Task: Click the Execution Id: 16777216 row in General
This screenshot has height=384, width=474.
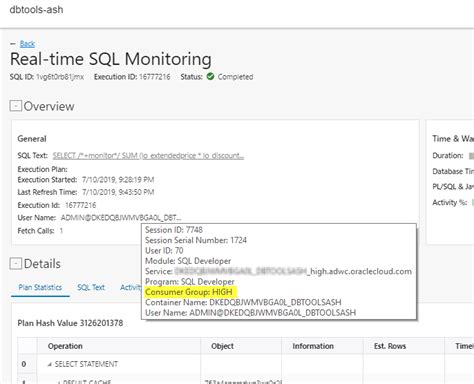Action: 57,205
